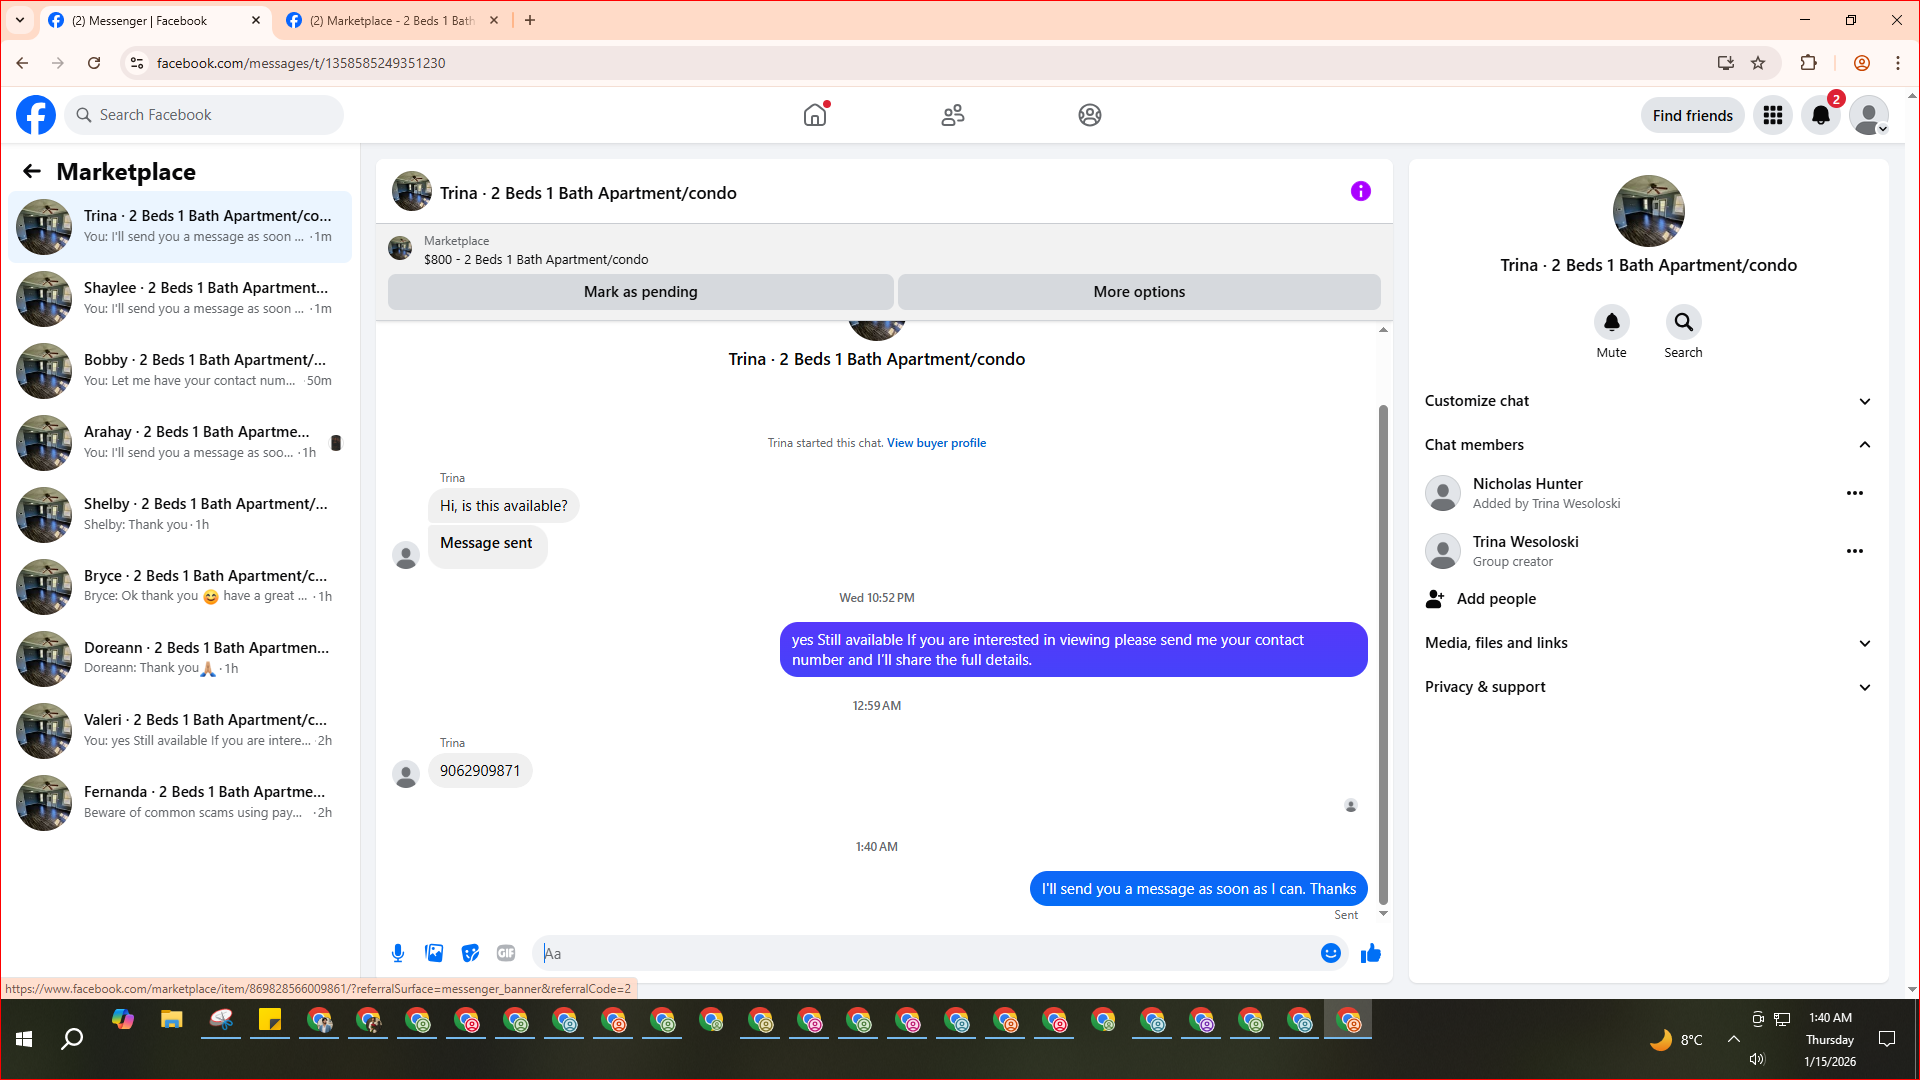Expand Media, files and links
The image size is (1920, 1080).
click(x=1647, y=643)
